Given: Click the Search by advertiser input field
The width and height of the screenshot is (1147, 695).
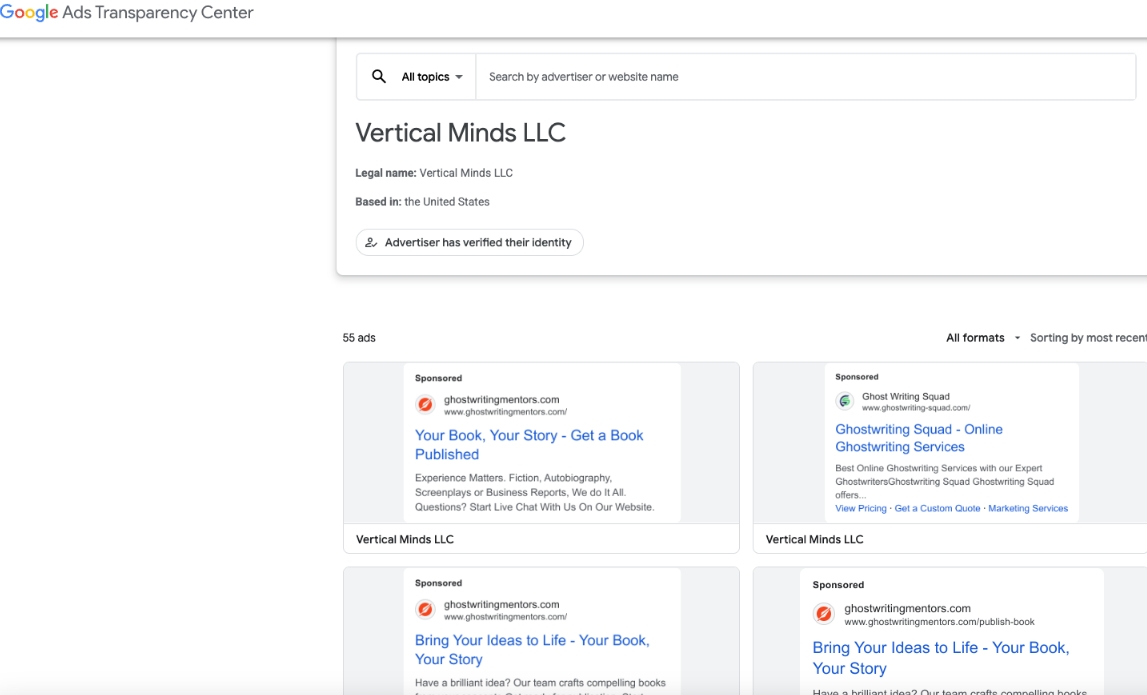Looking at the screenshot, I should [x=805, y=77].
